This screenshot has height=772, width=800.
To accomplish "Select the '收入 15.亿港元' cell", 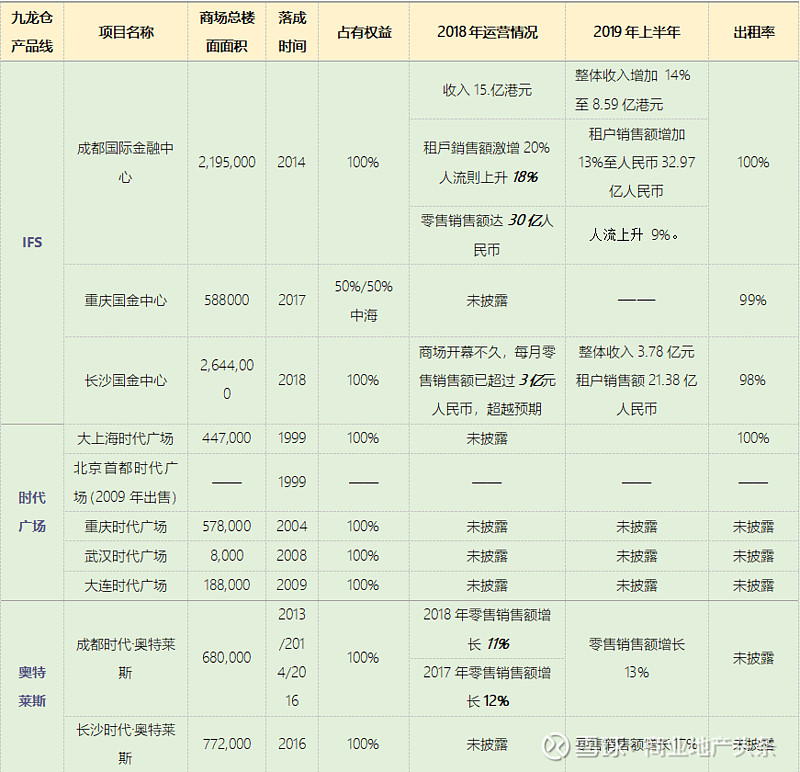I will tap(487, 90).
